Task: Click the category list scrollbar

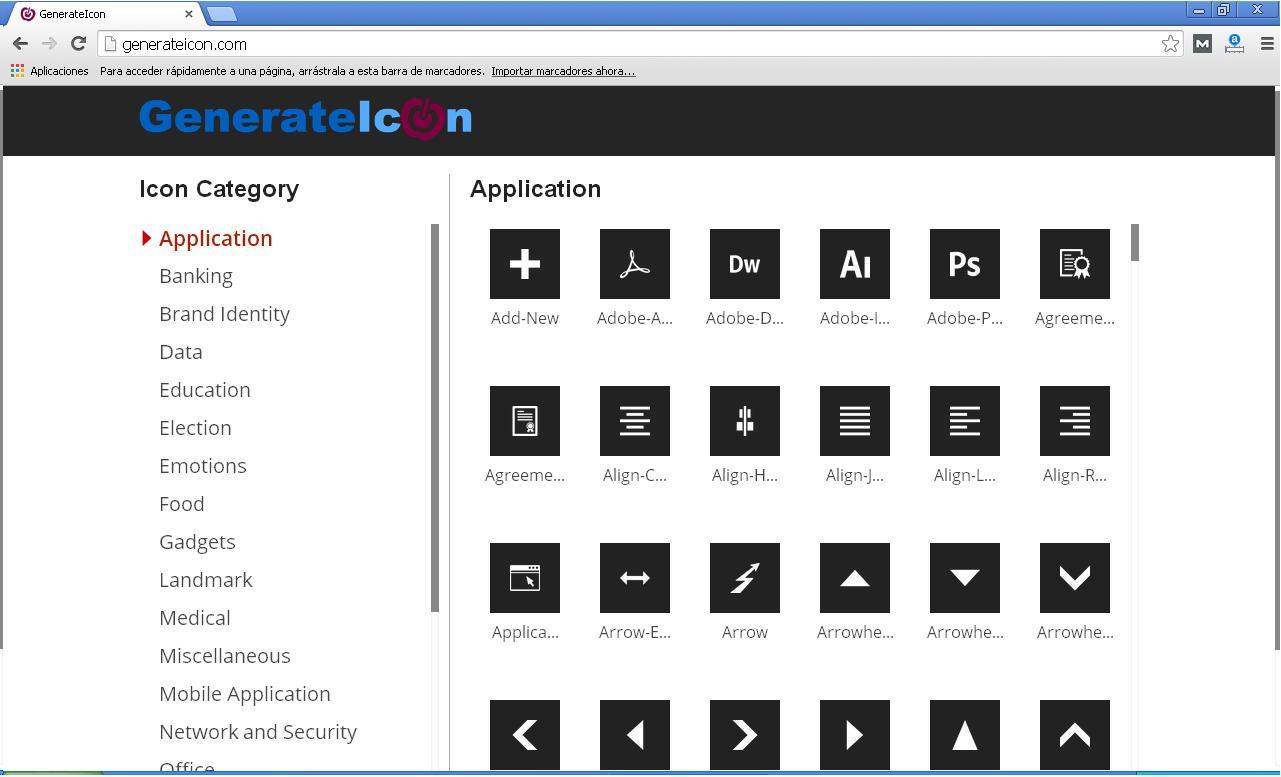Action: [x=435, y=418]
